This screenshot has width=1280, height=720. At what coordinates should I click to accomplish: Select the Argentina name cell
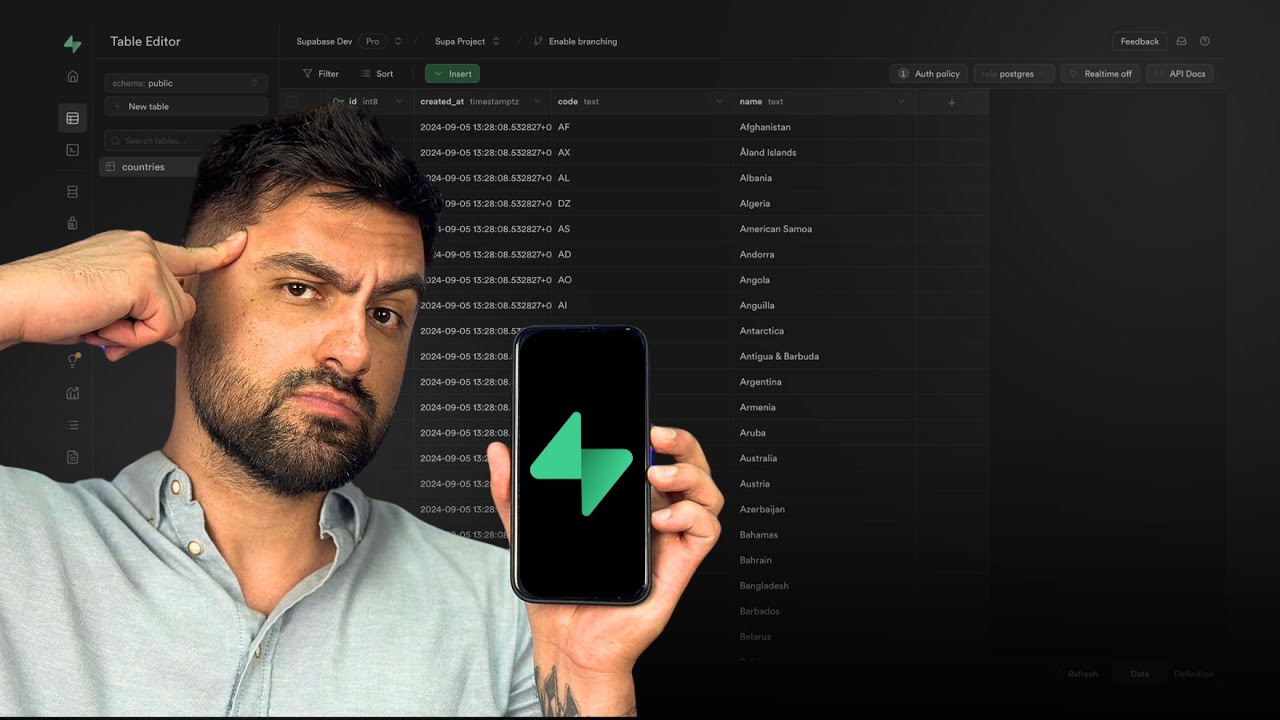[x=824, y=382]
